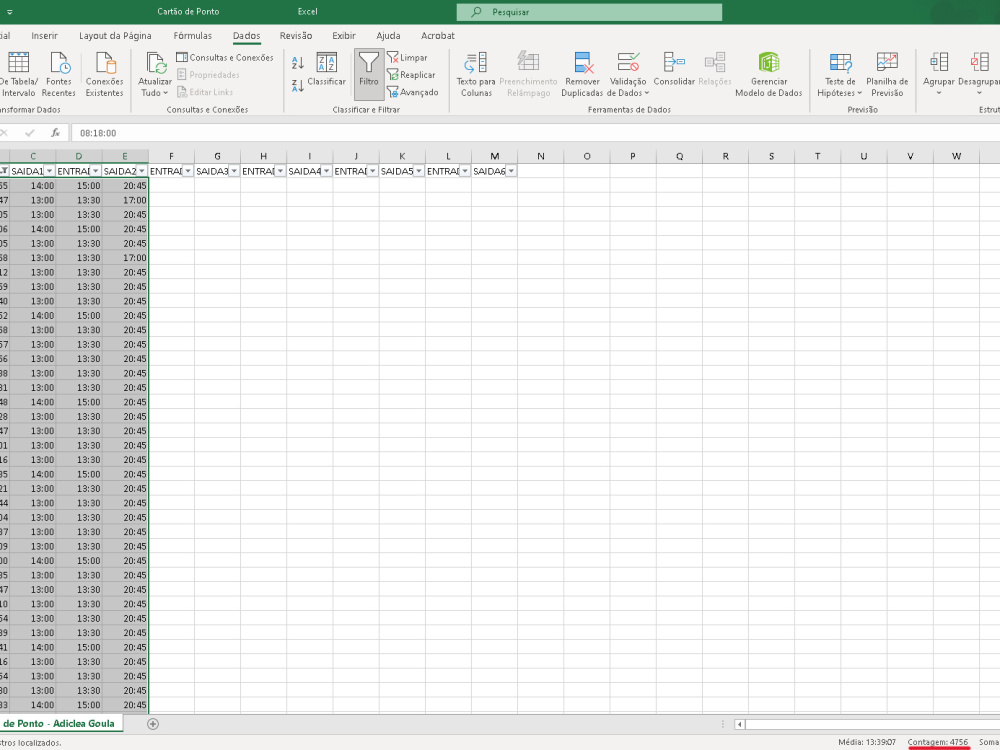1000x750 pixels.
Task: Confirm the entry with the formula bar checkmark
Action: 29,133
